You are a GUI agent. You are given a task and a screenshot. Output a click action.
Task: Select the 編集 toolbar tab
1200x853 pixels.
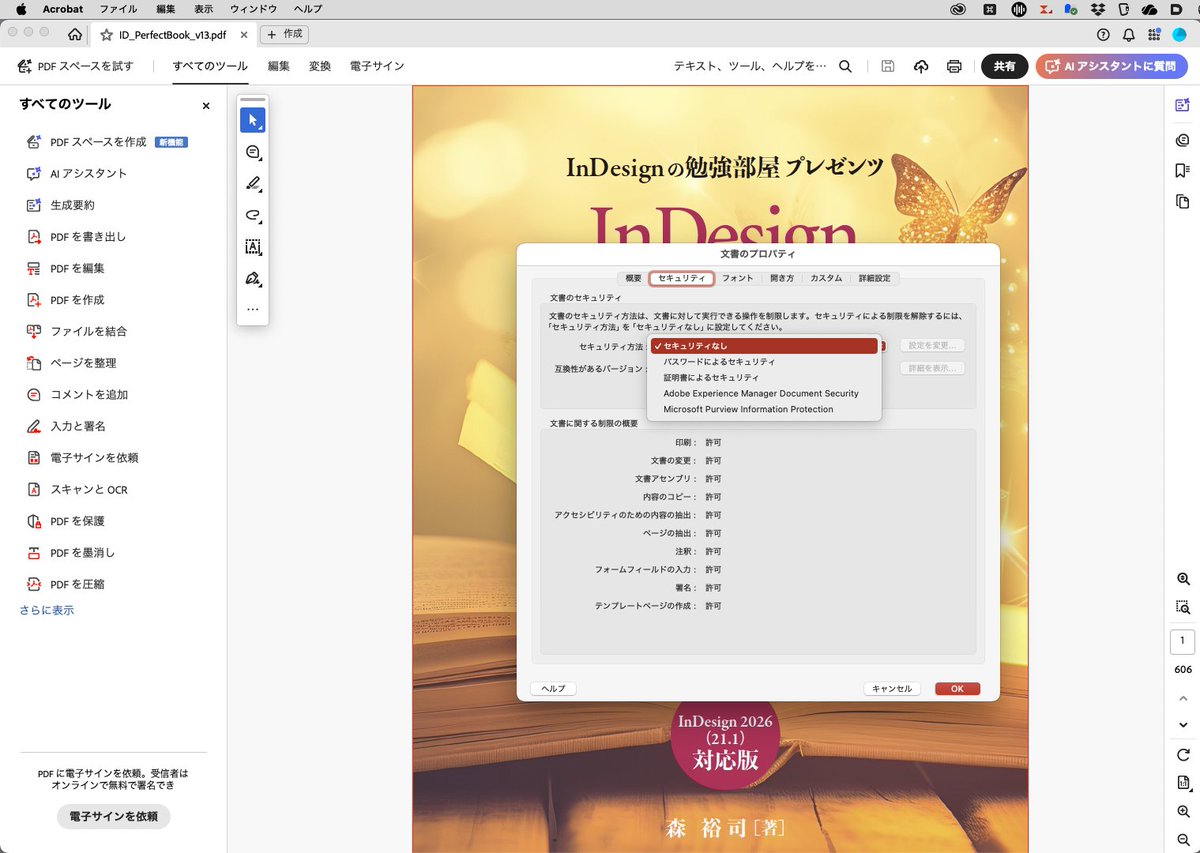278,66
